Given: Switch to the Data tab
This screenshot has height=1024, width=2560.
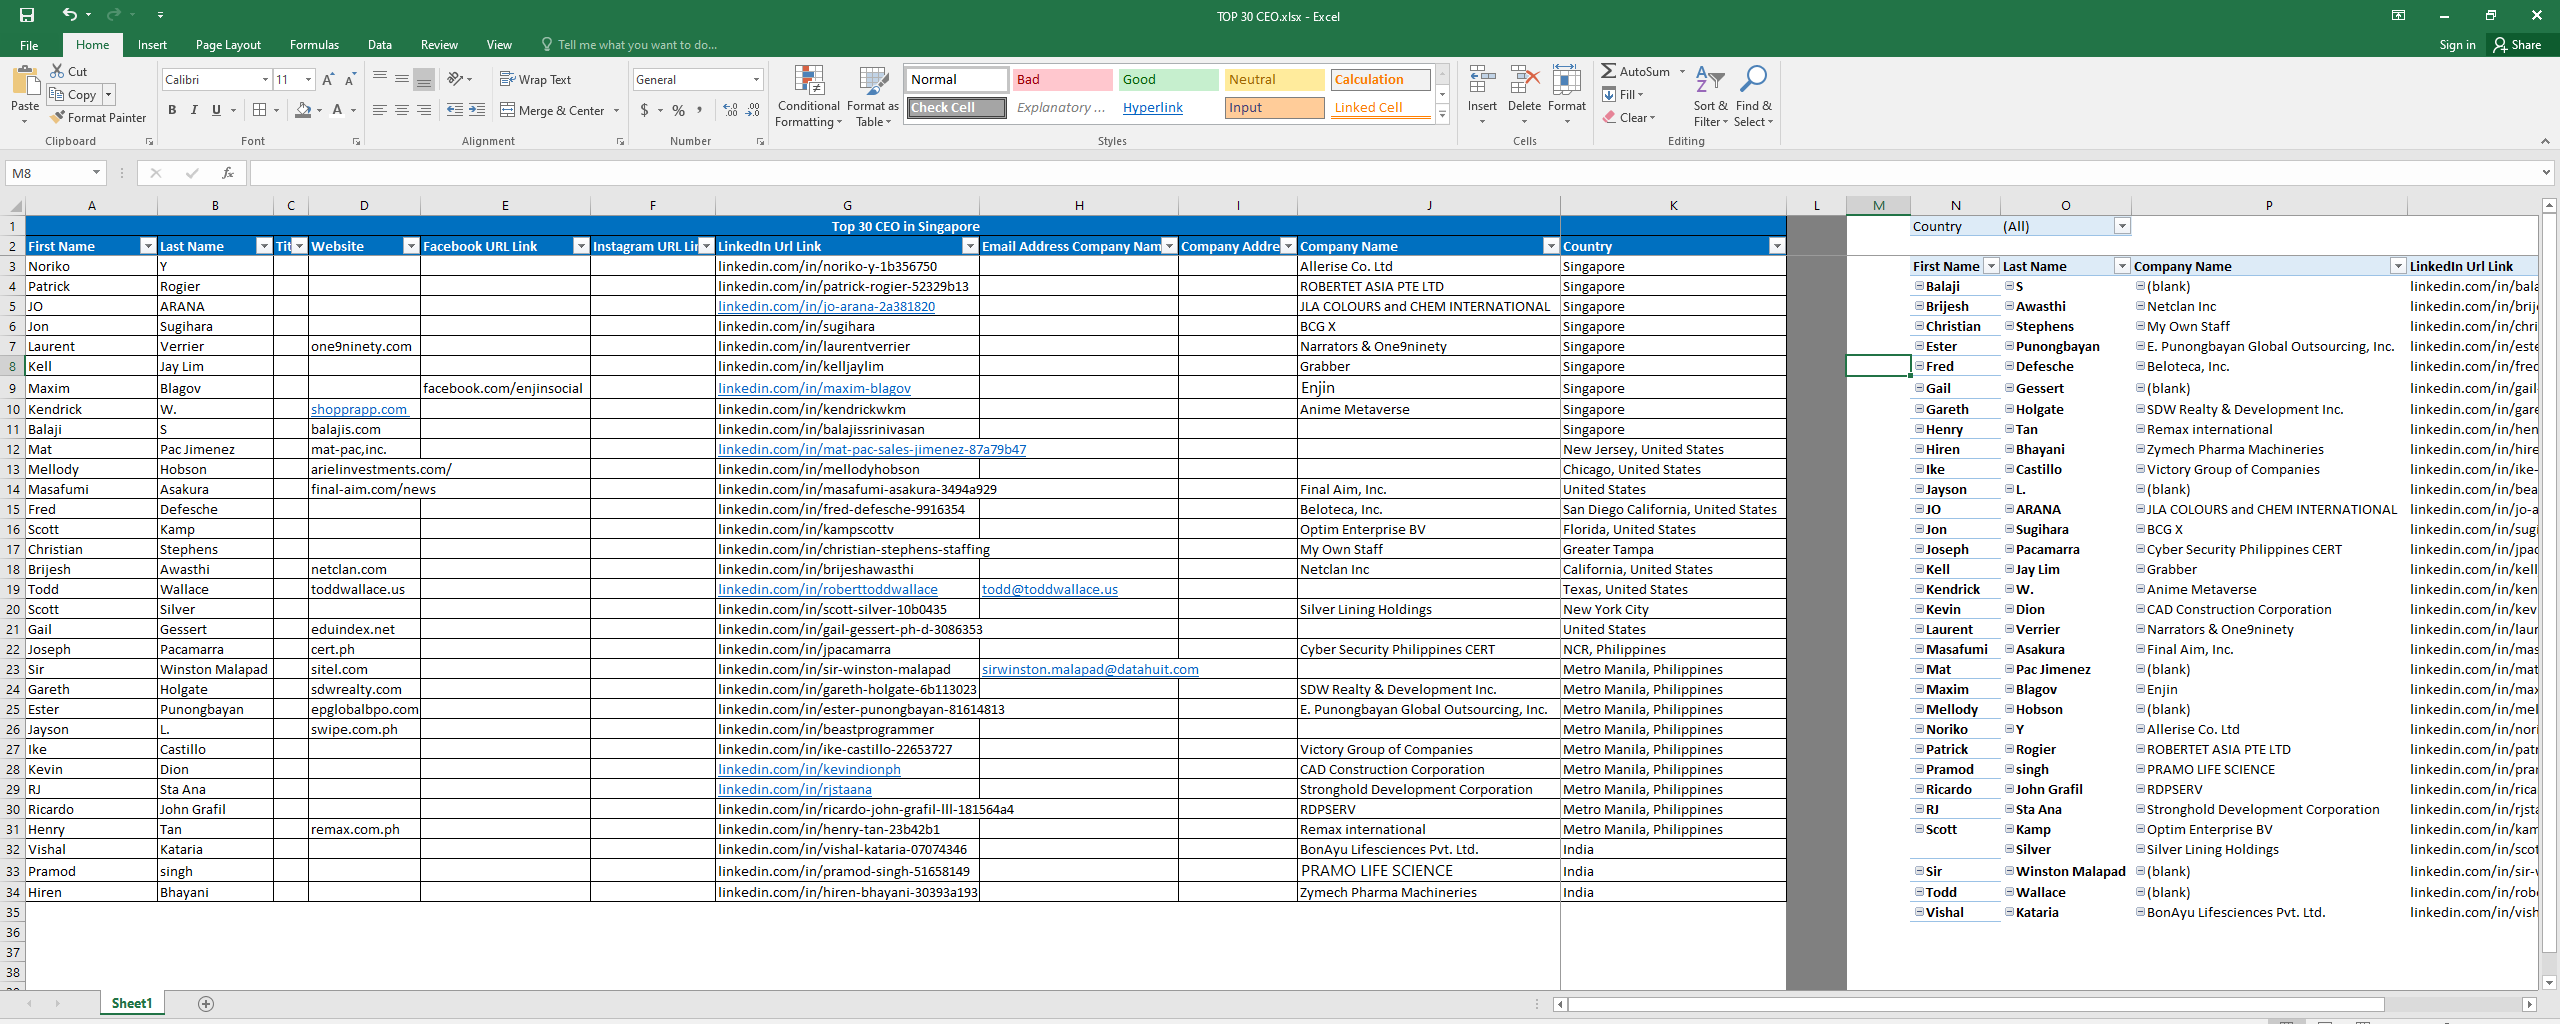Looking at the screenshot, I should click(380, 45).
